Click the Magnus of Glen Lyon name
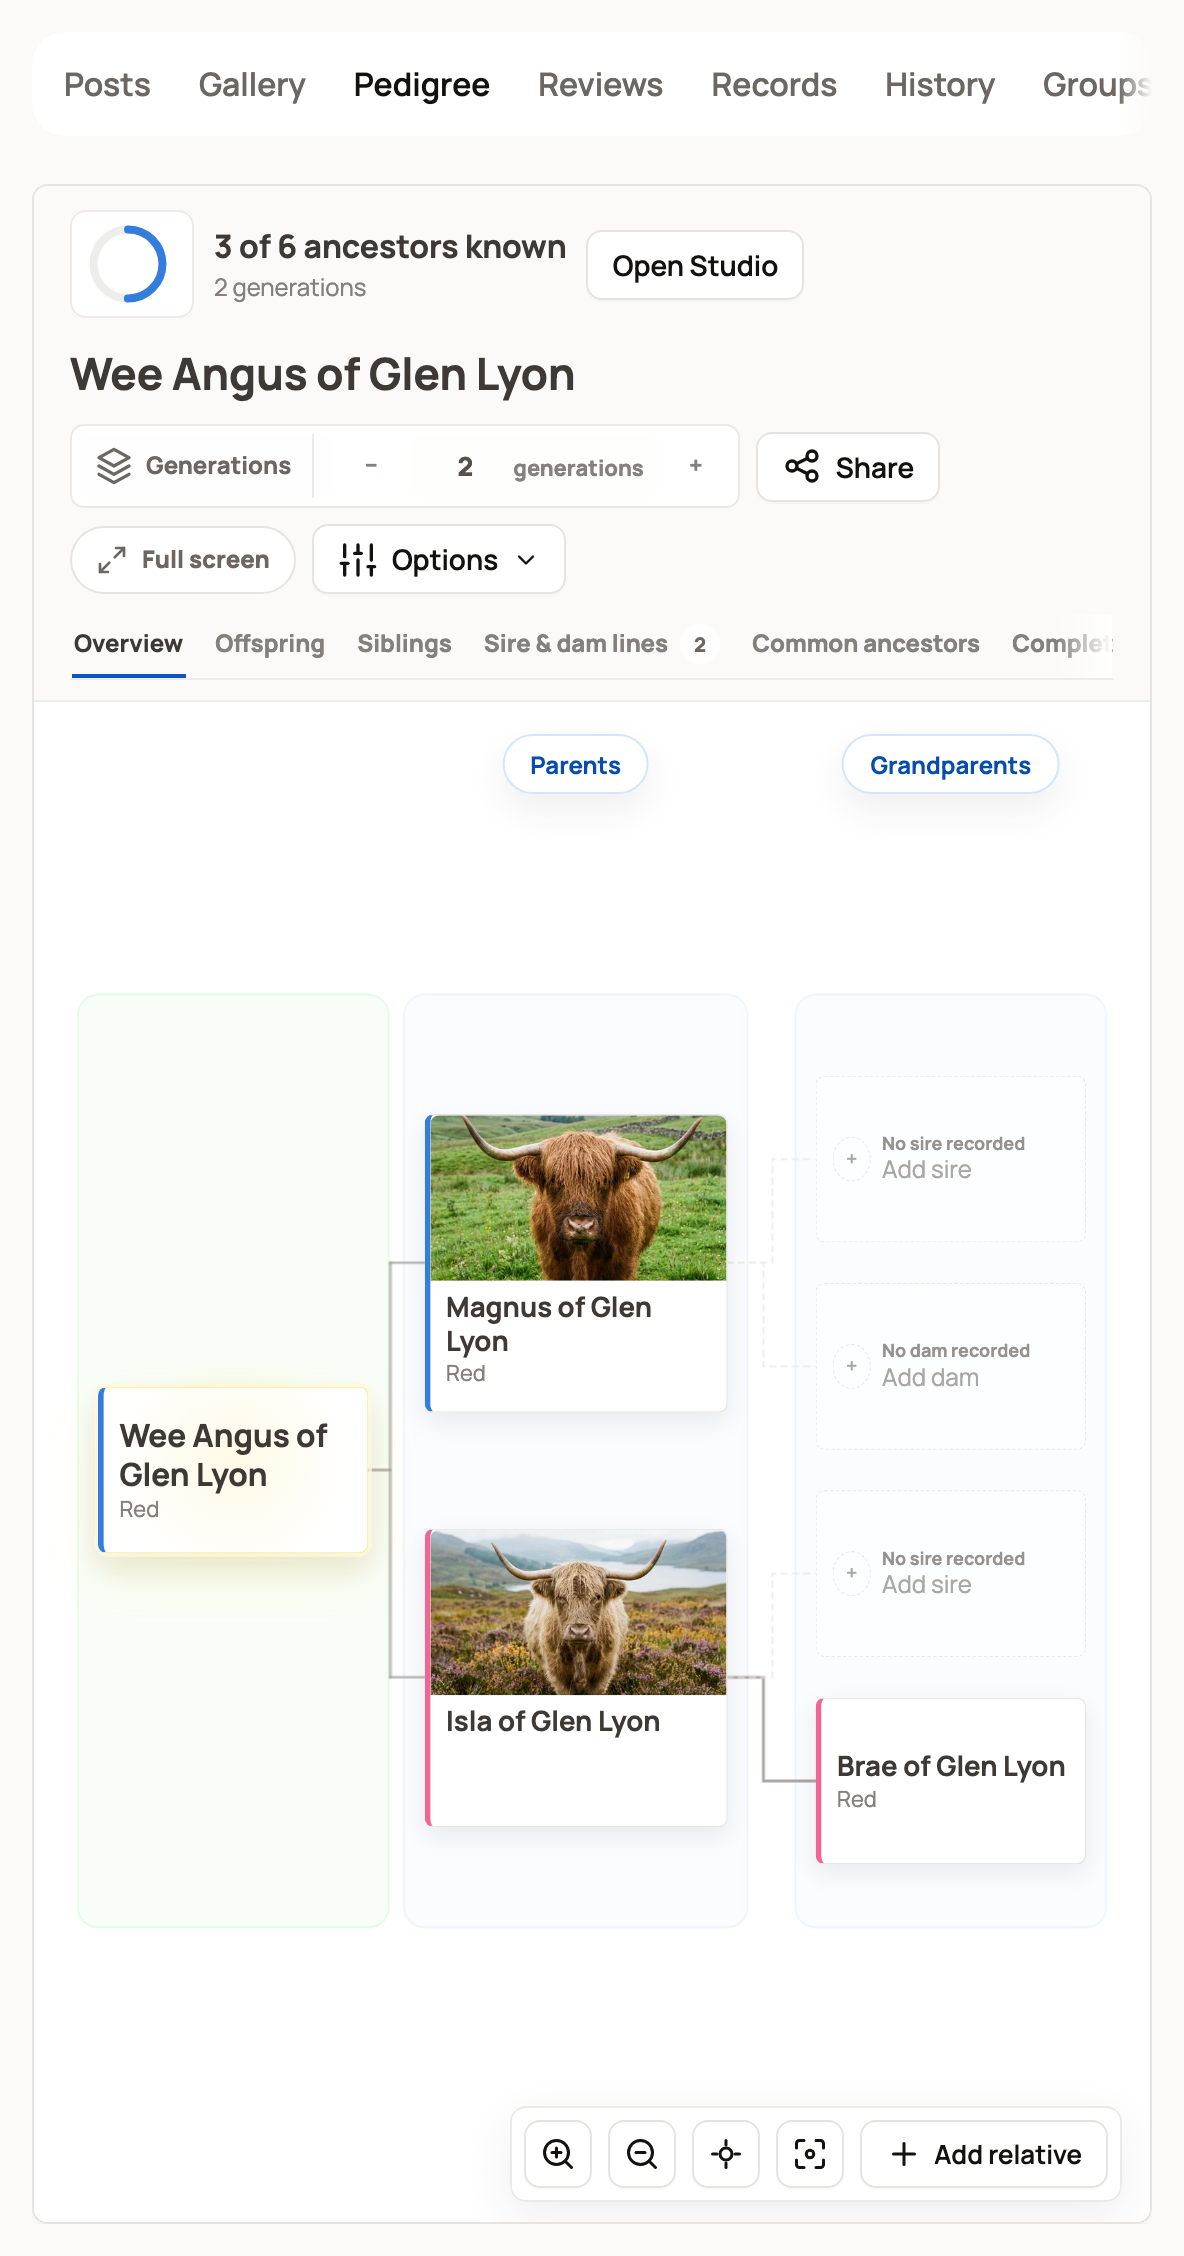Viewport: 1184px width, 2256px height. (x=549, y=1324)
